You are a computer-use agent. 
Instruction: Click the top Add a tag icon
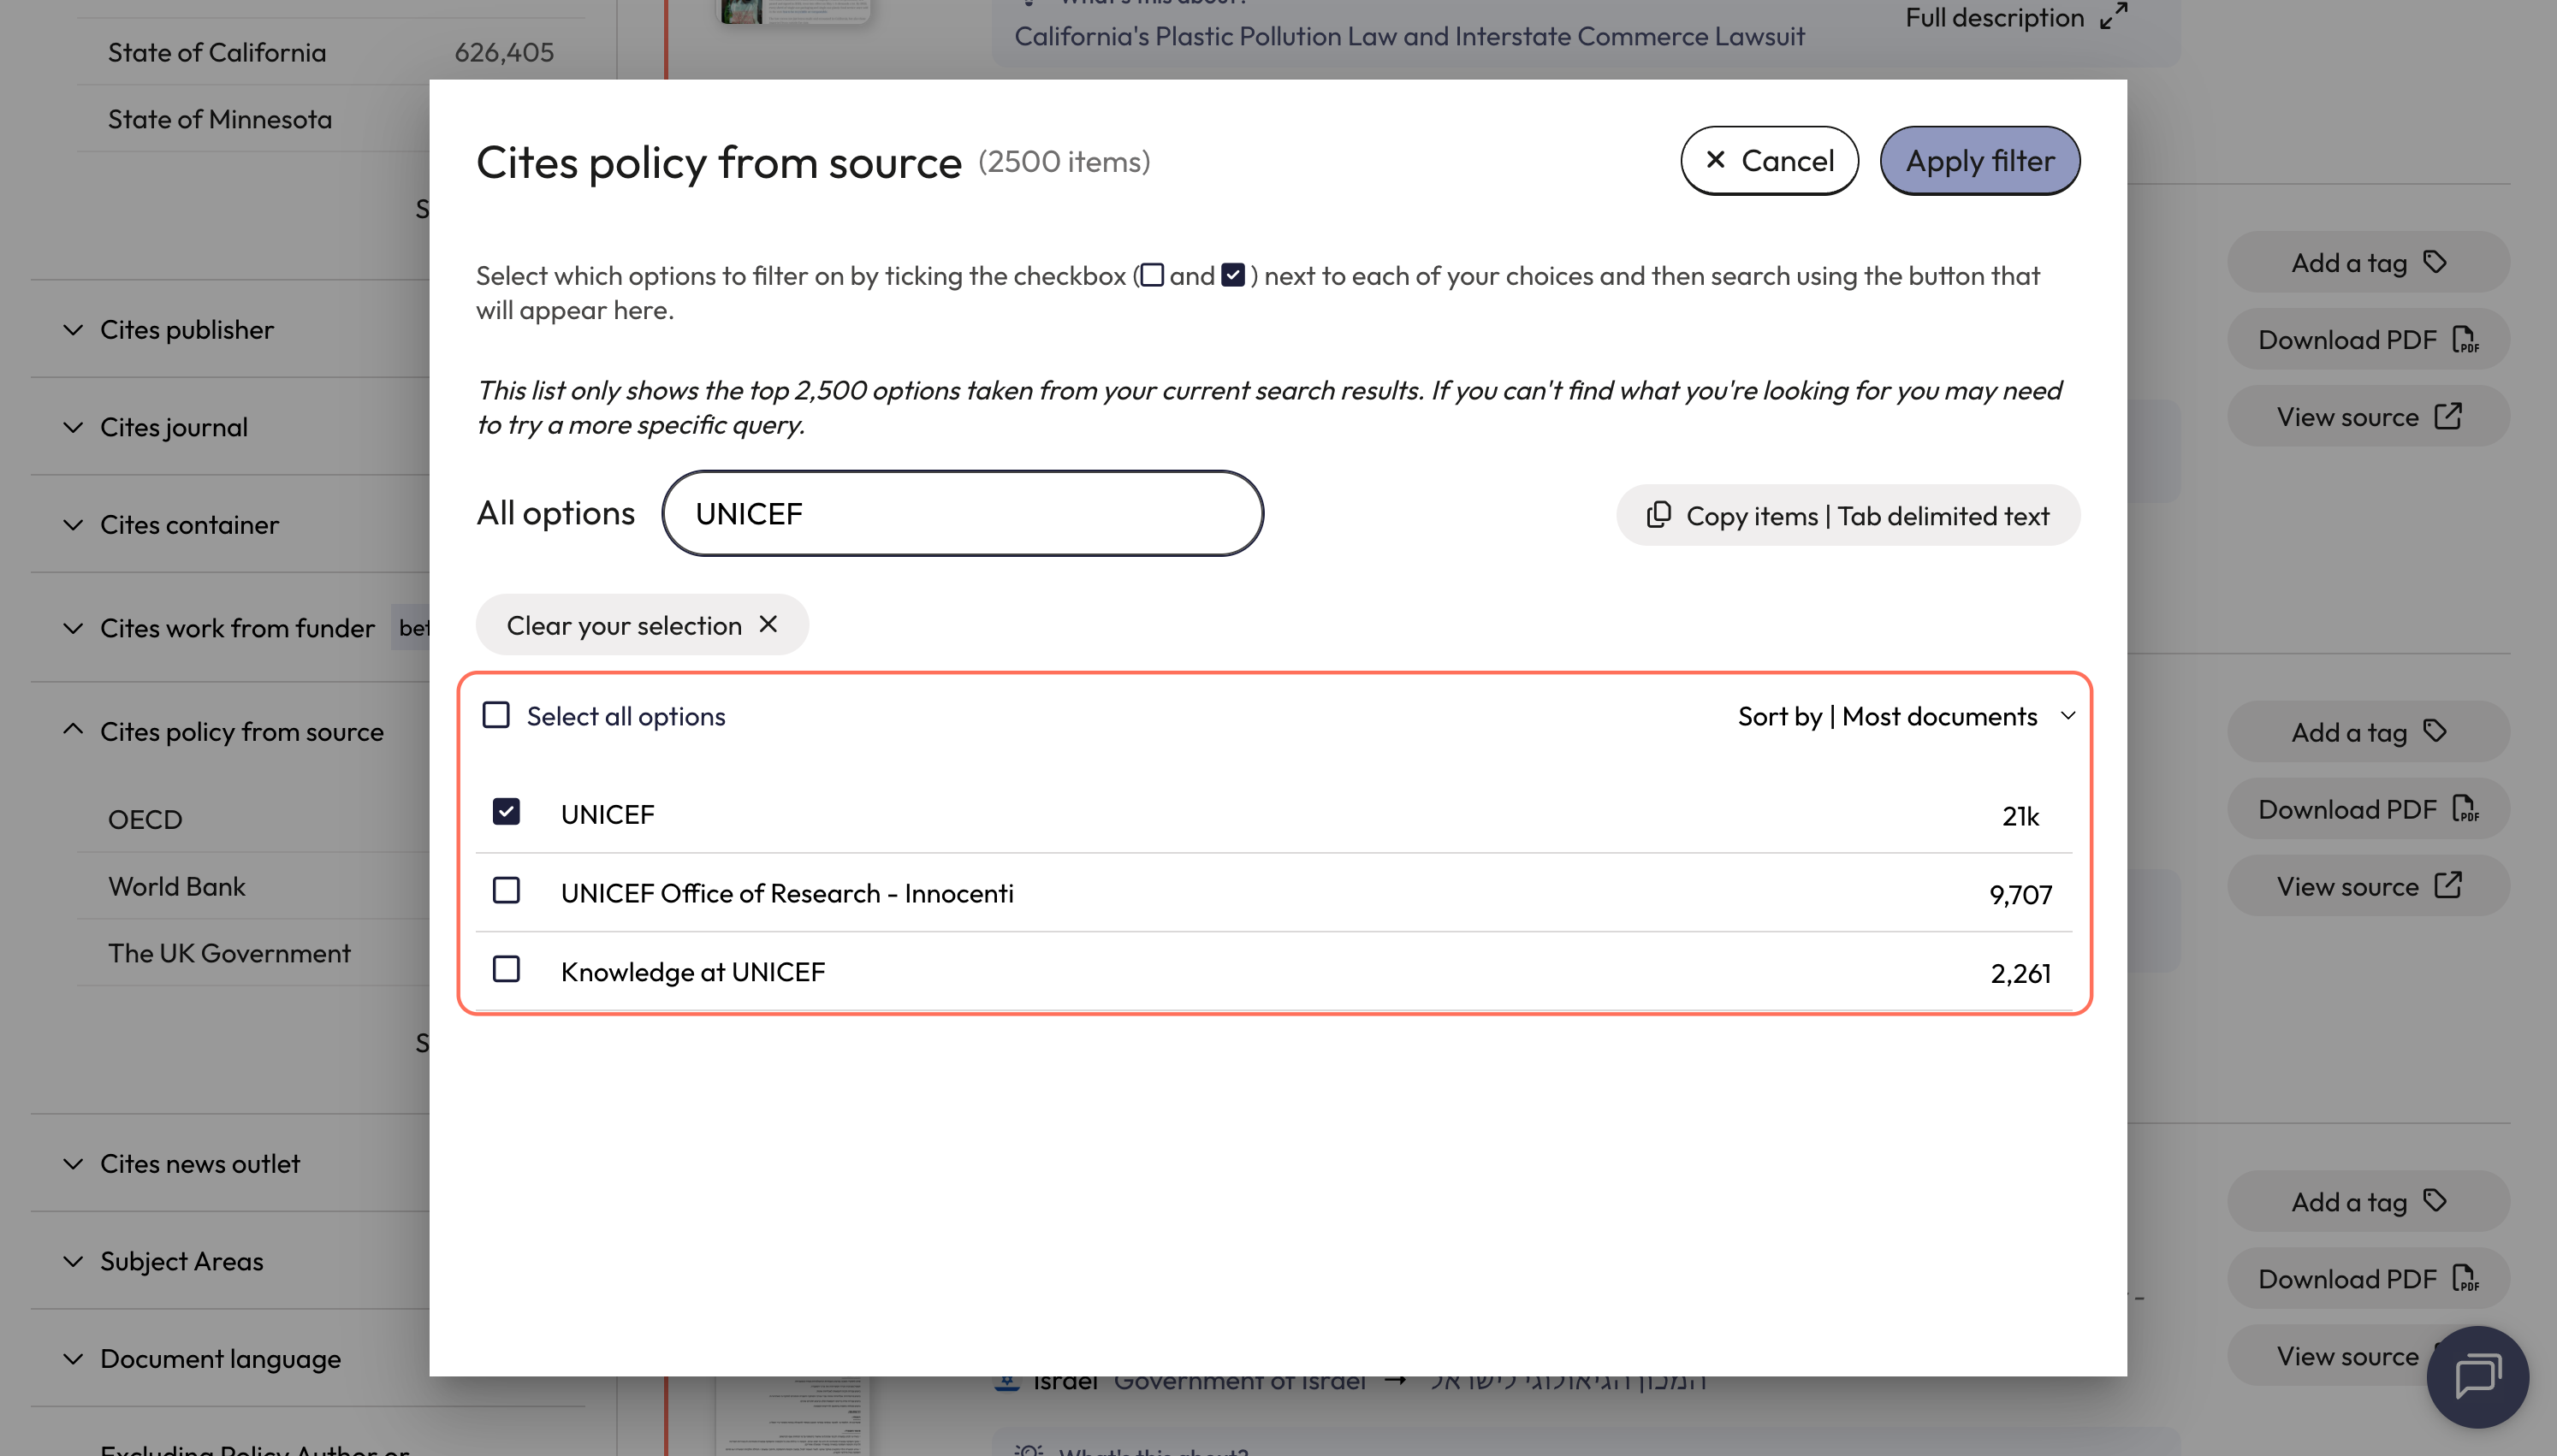[2435, 262]
